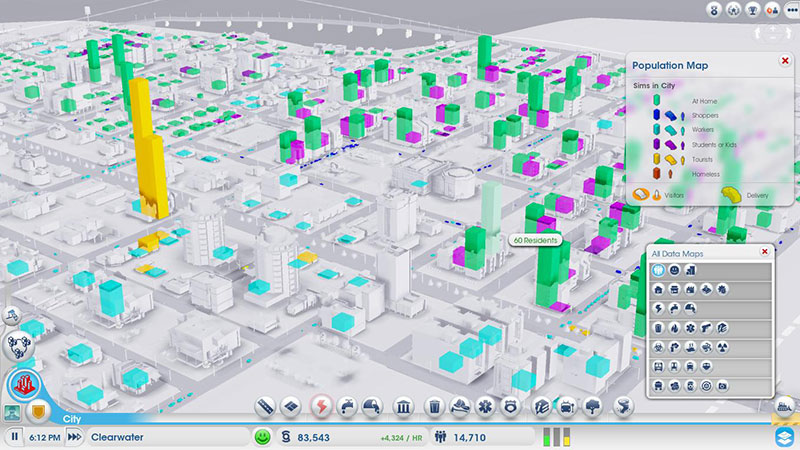Click the City label tab

tap(72, 419)
